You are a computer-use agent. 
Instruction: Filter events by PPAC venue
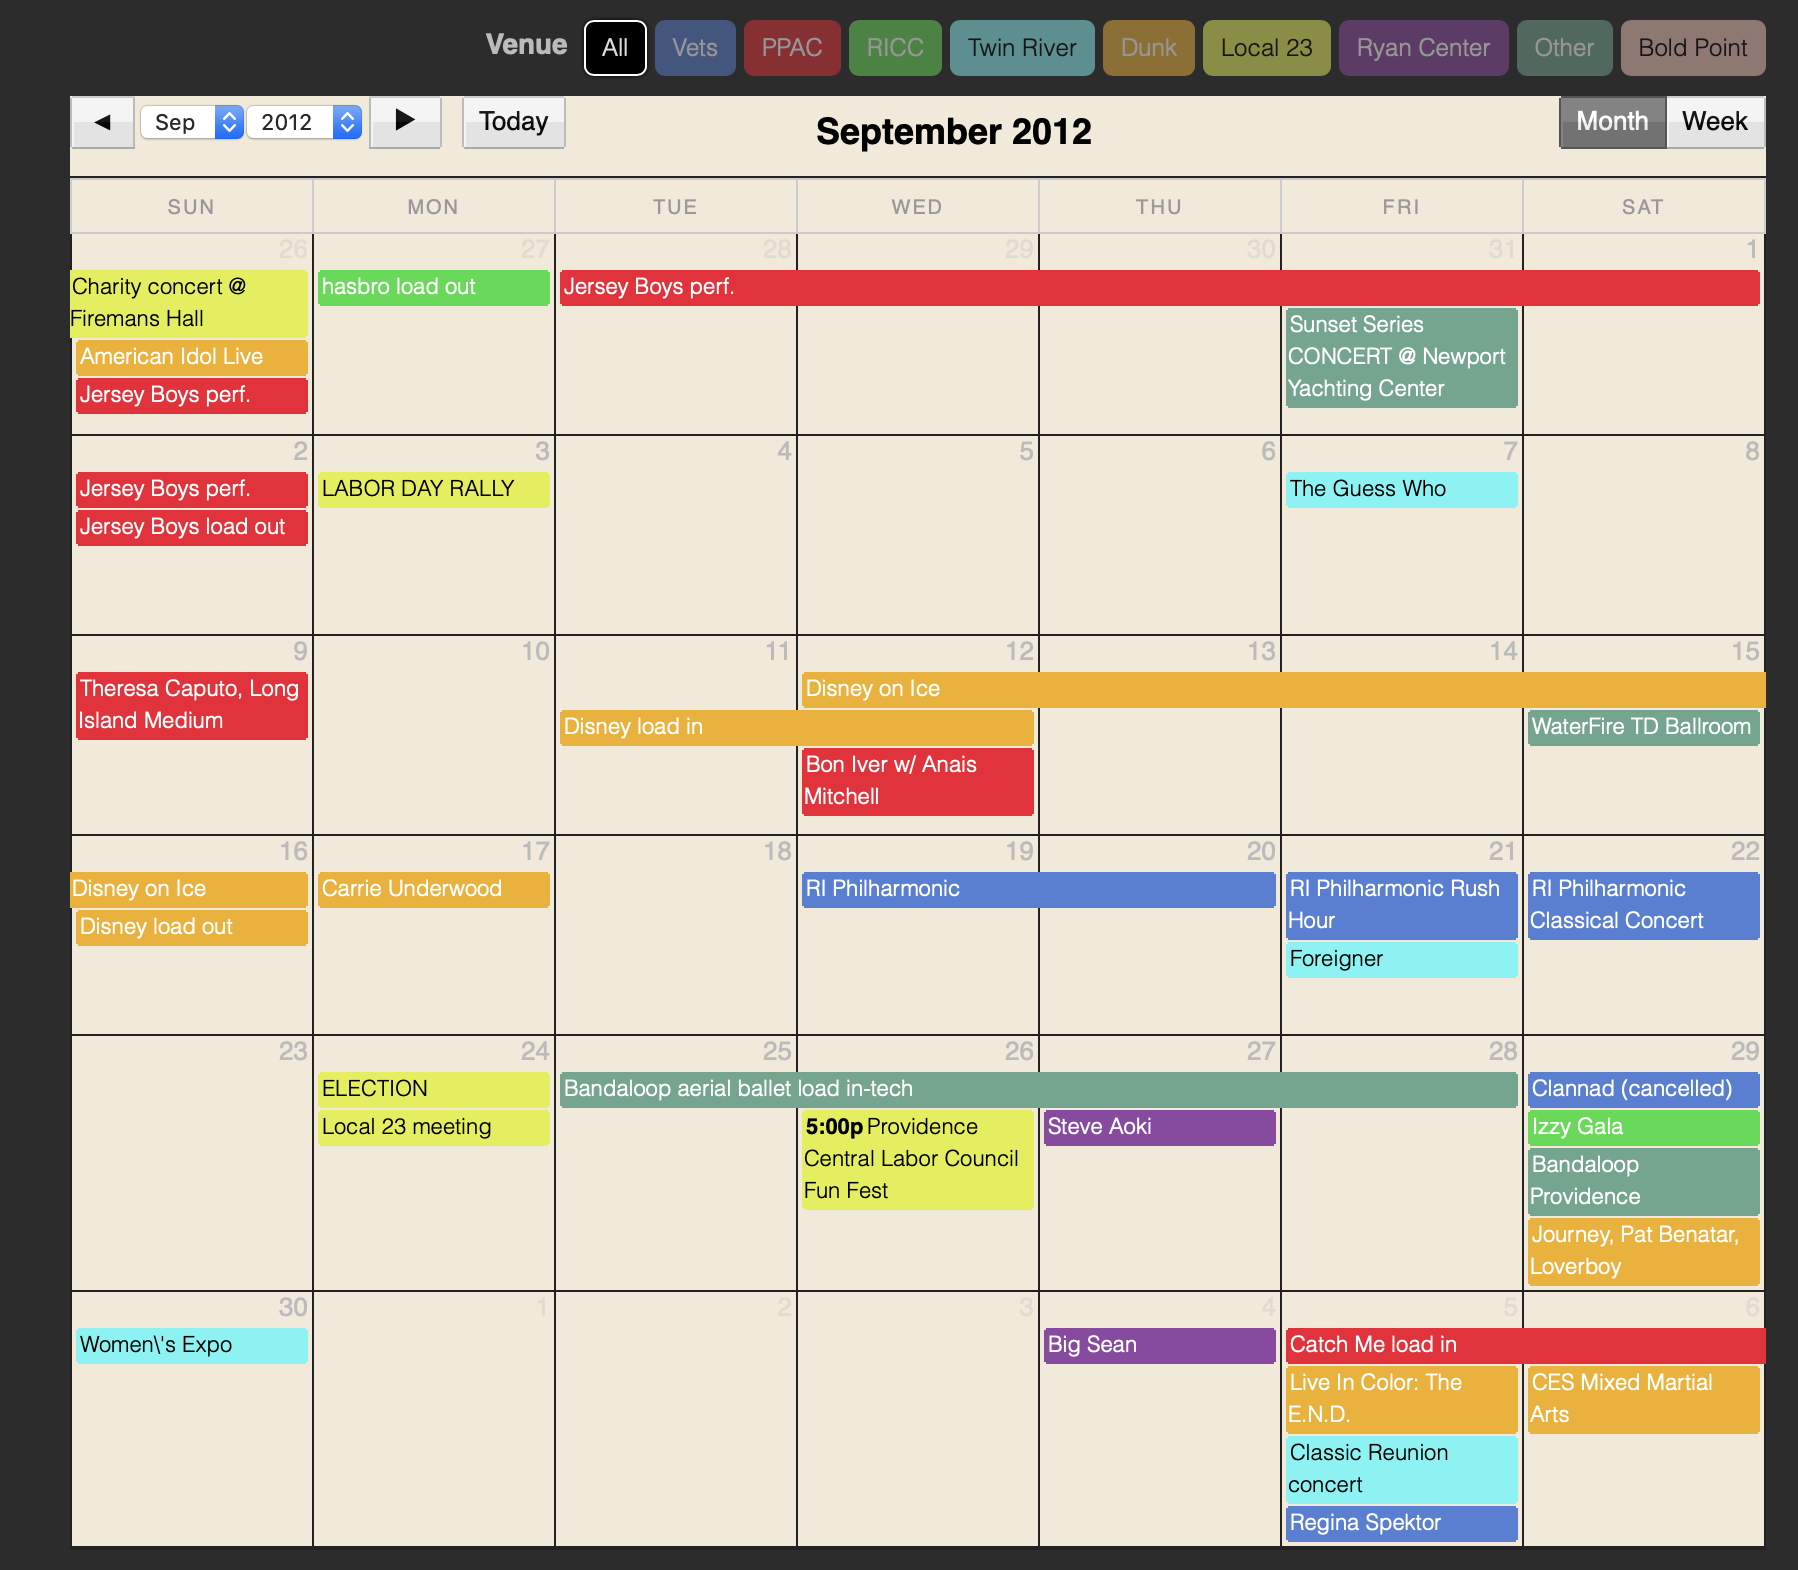(792, 48)
